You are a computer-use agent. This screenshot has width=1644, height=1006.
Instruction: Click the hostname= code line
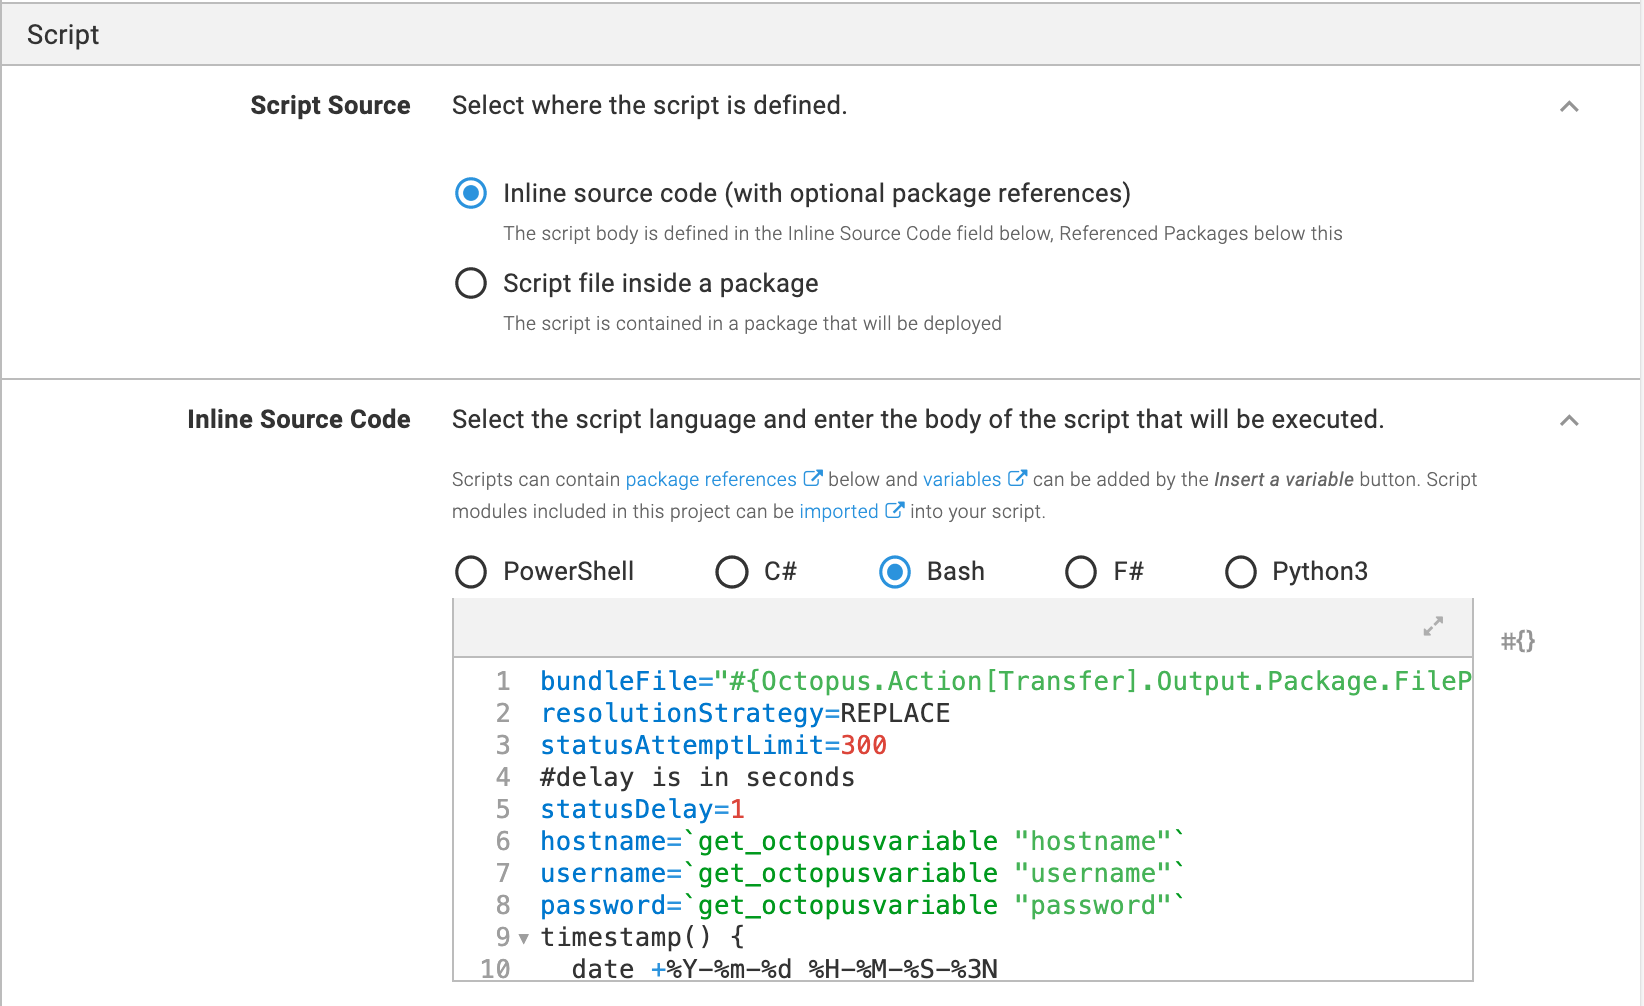[862, 841]
